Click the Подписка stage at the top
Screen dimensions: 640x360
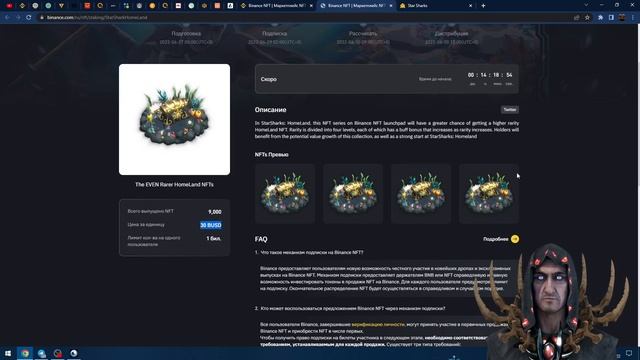pyautogui.click(x=274, y=34)
